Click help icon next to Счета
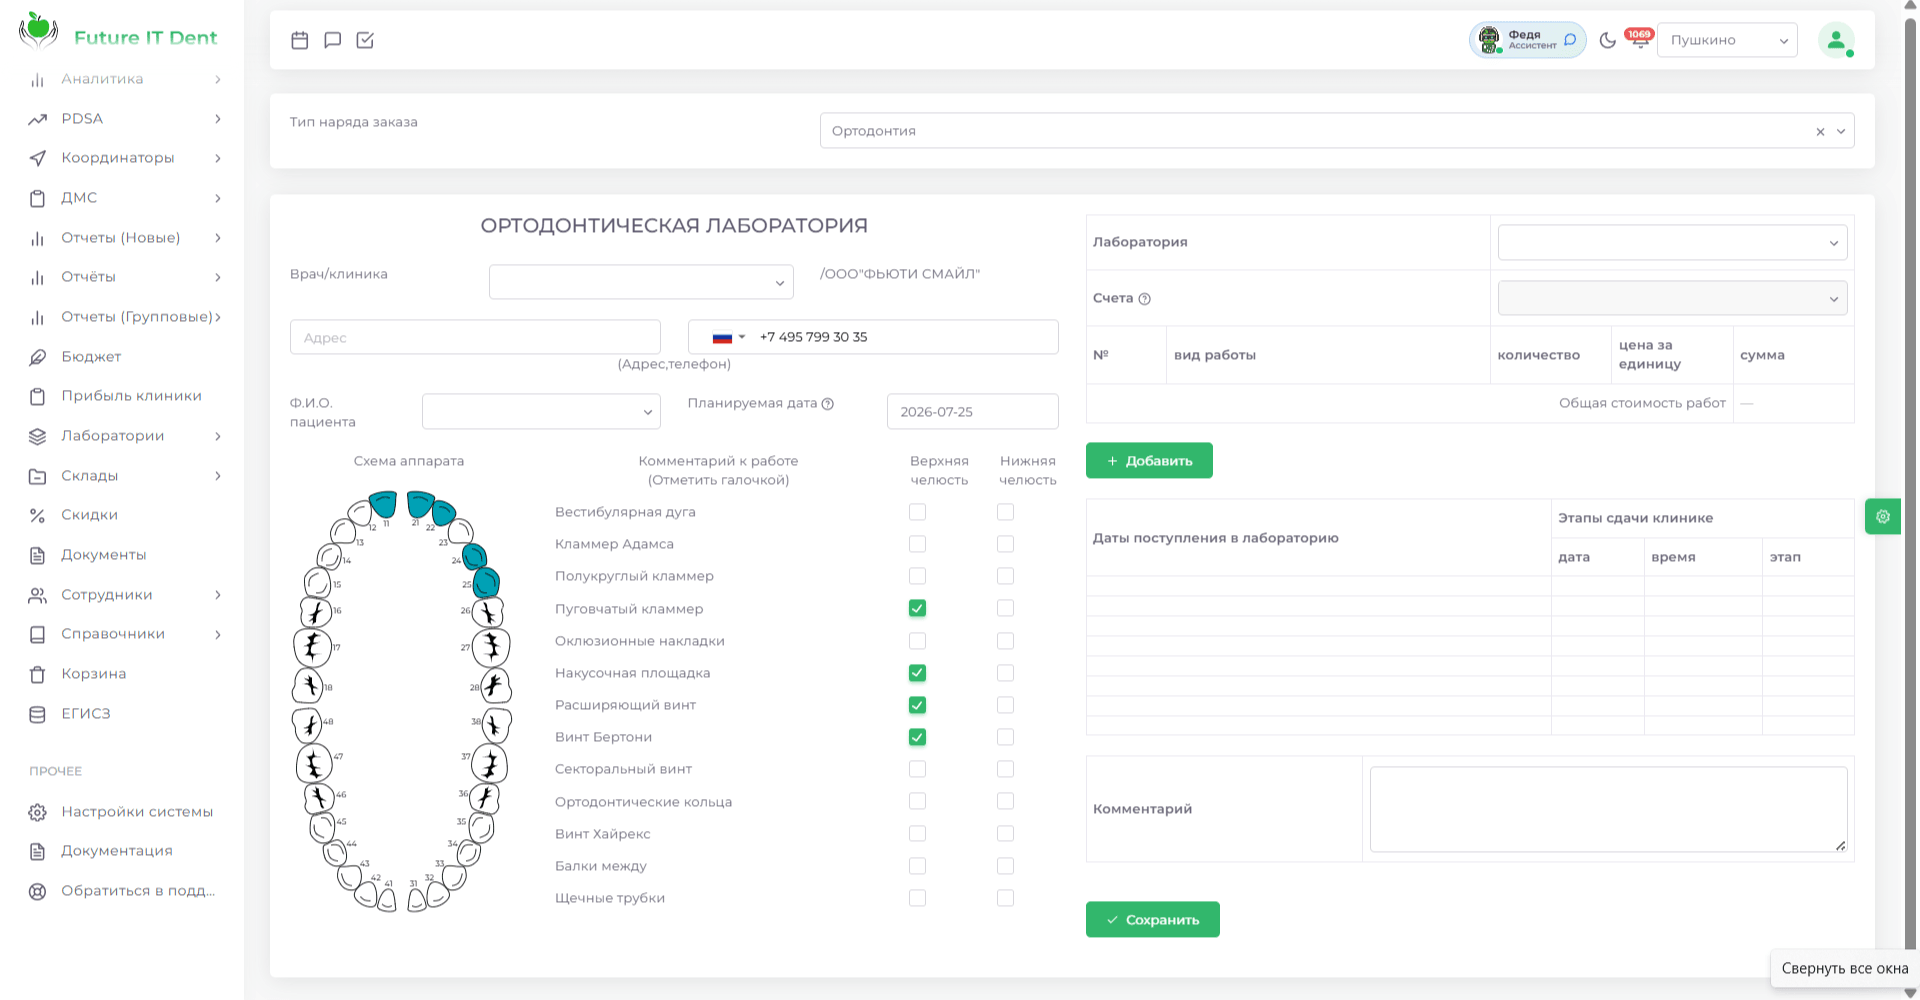 1145,299
